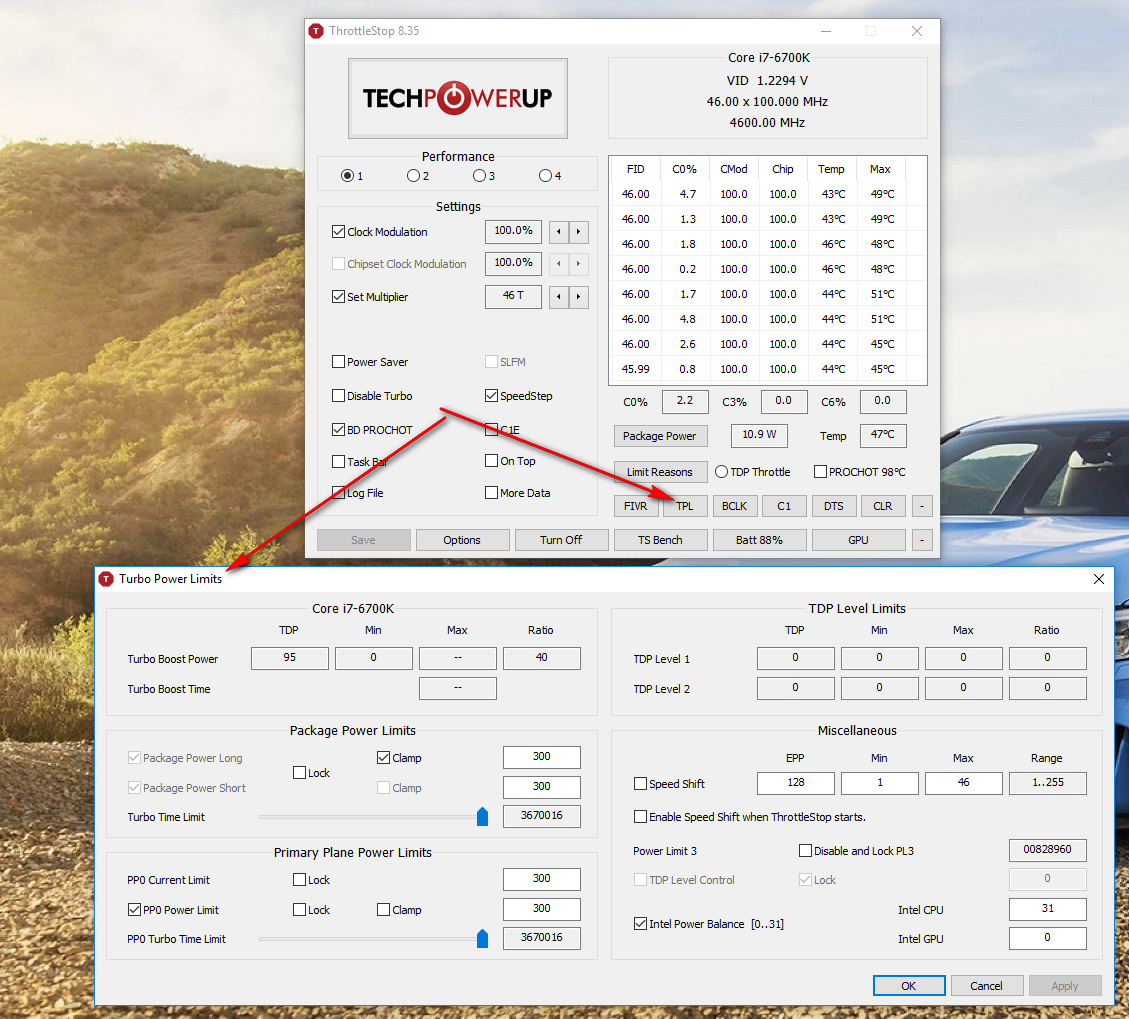Click the Package Power Long value field

(x=541, y=757)
